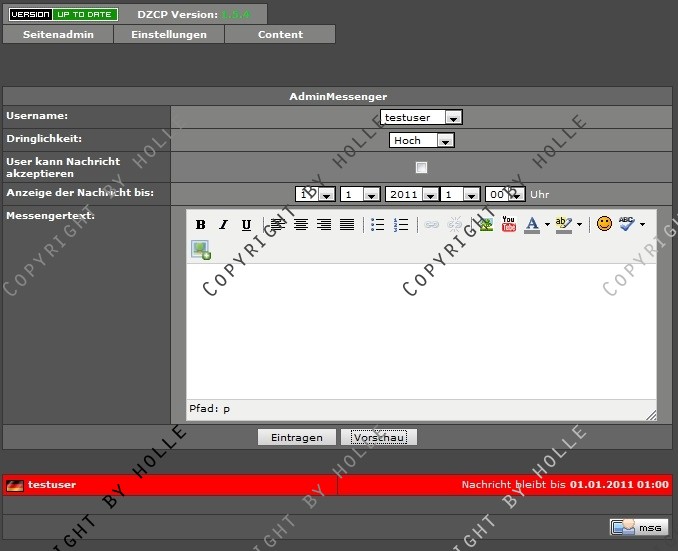Open the text color picker
This screenshot has width=678, height=551.
(x=532, y=225)
